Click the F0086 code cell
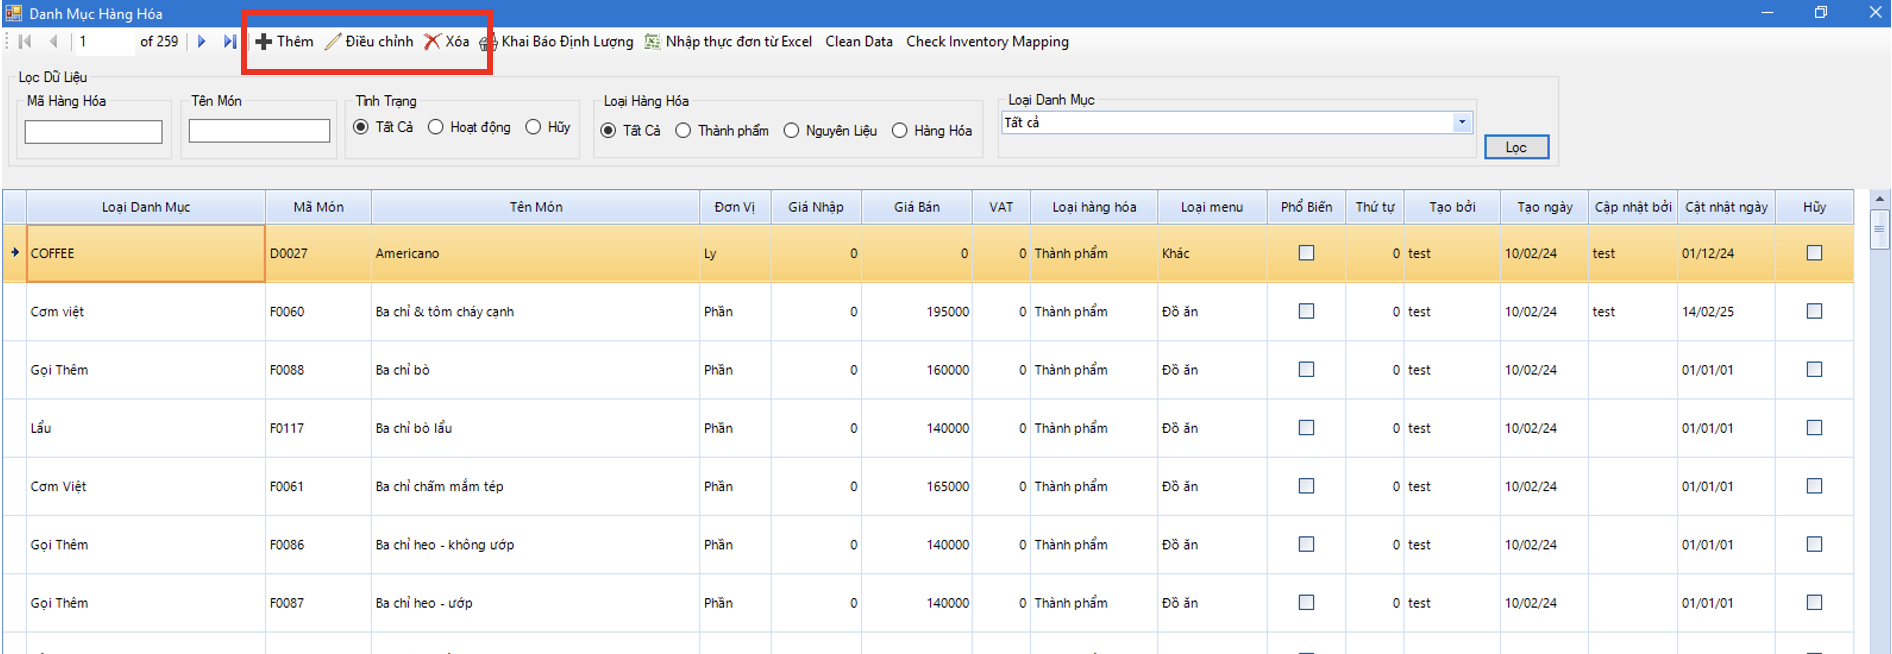This screenshot has width=1892, height=654. click(318, 544)
